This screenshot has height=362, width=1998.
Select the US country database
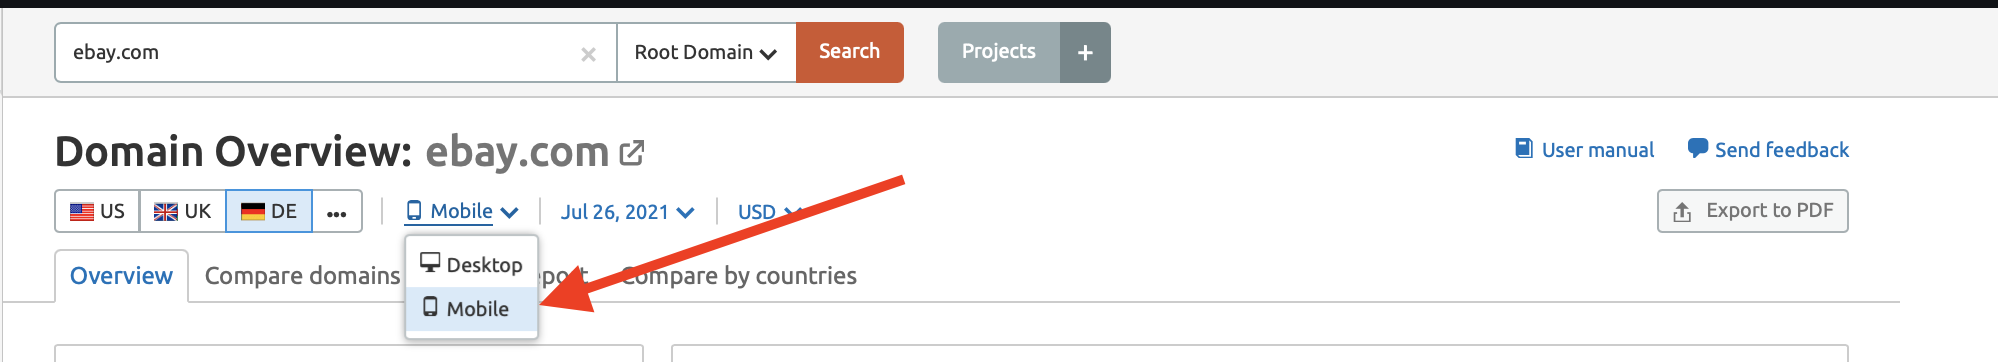point(97,211)
